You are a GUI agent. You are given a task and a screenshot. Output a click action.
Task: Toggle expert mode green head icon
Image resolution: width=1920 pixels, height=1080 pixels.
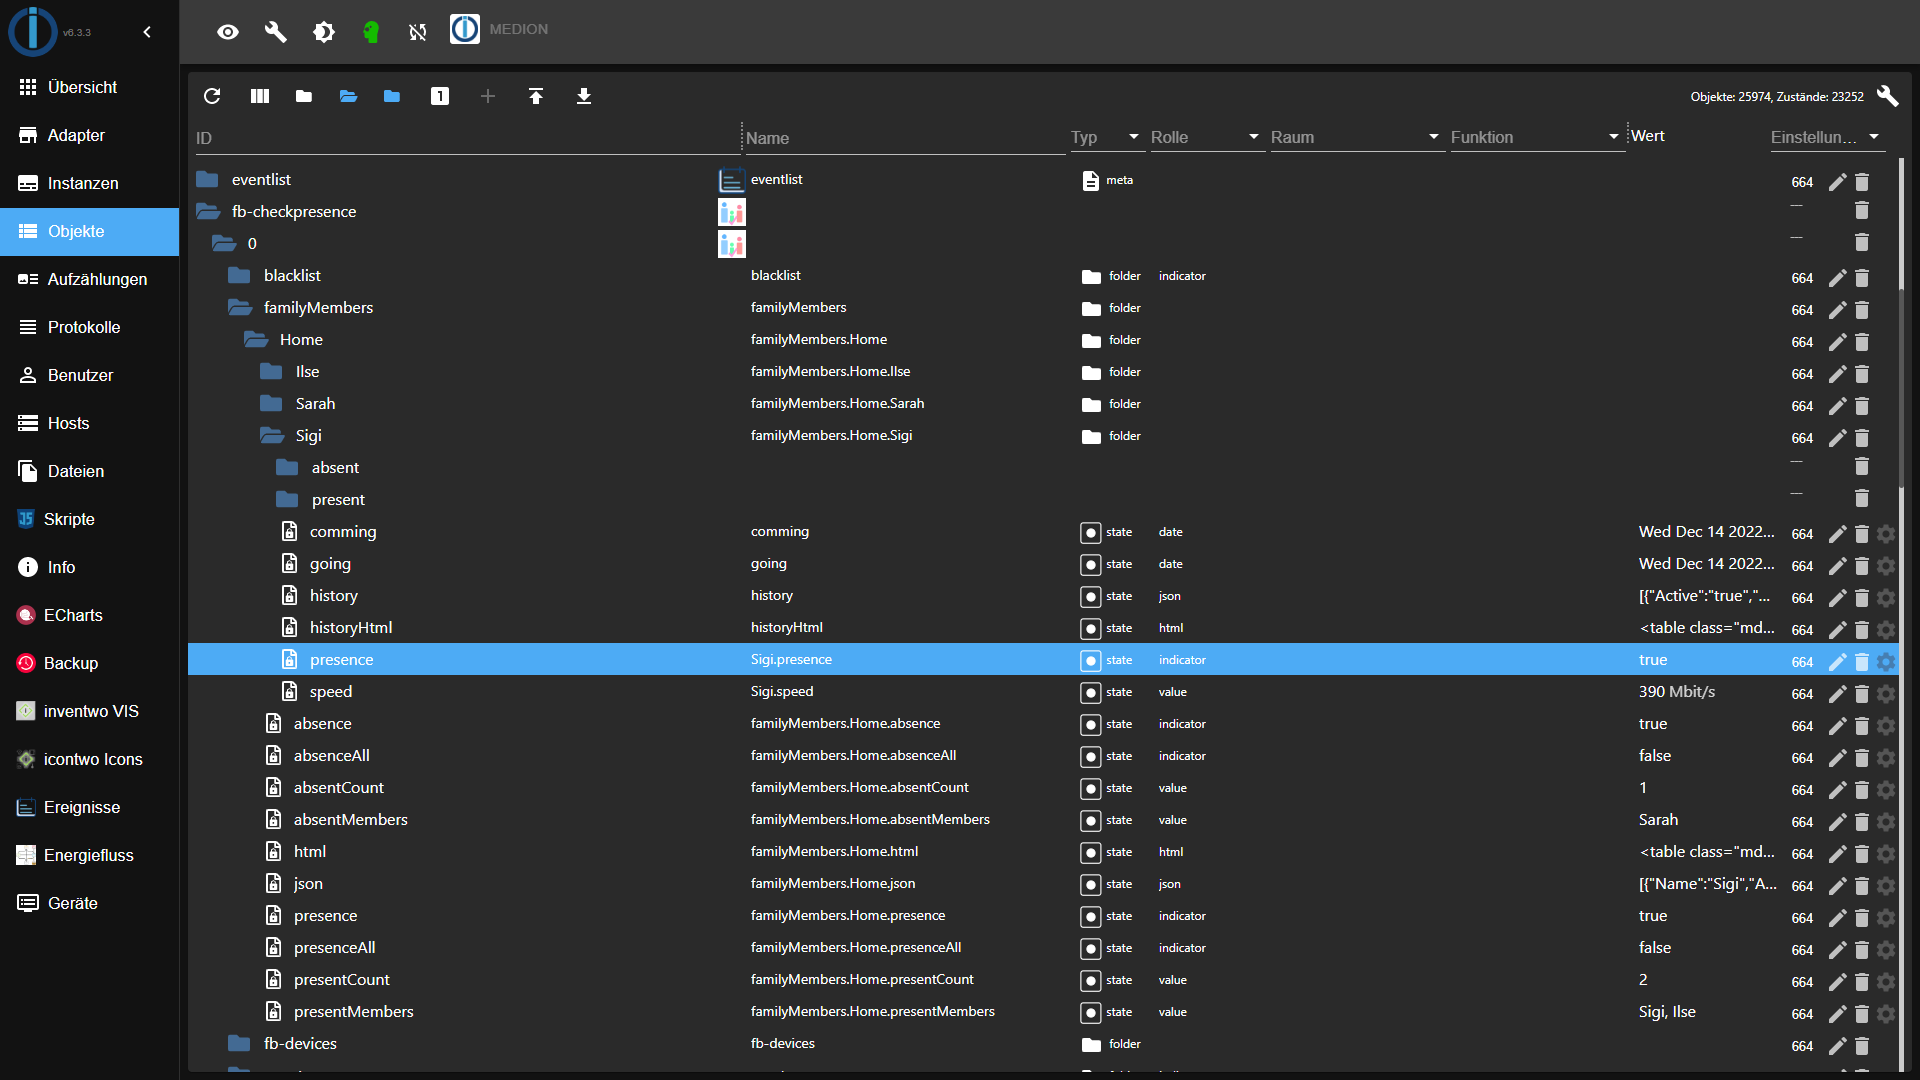(x=371, y=32)
